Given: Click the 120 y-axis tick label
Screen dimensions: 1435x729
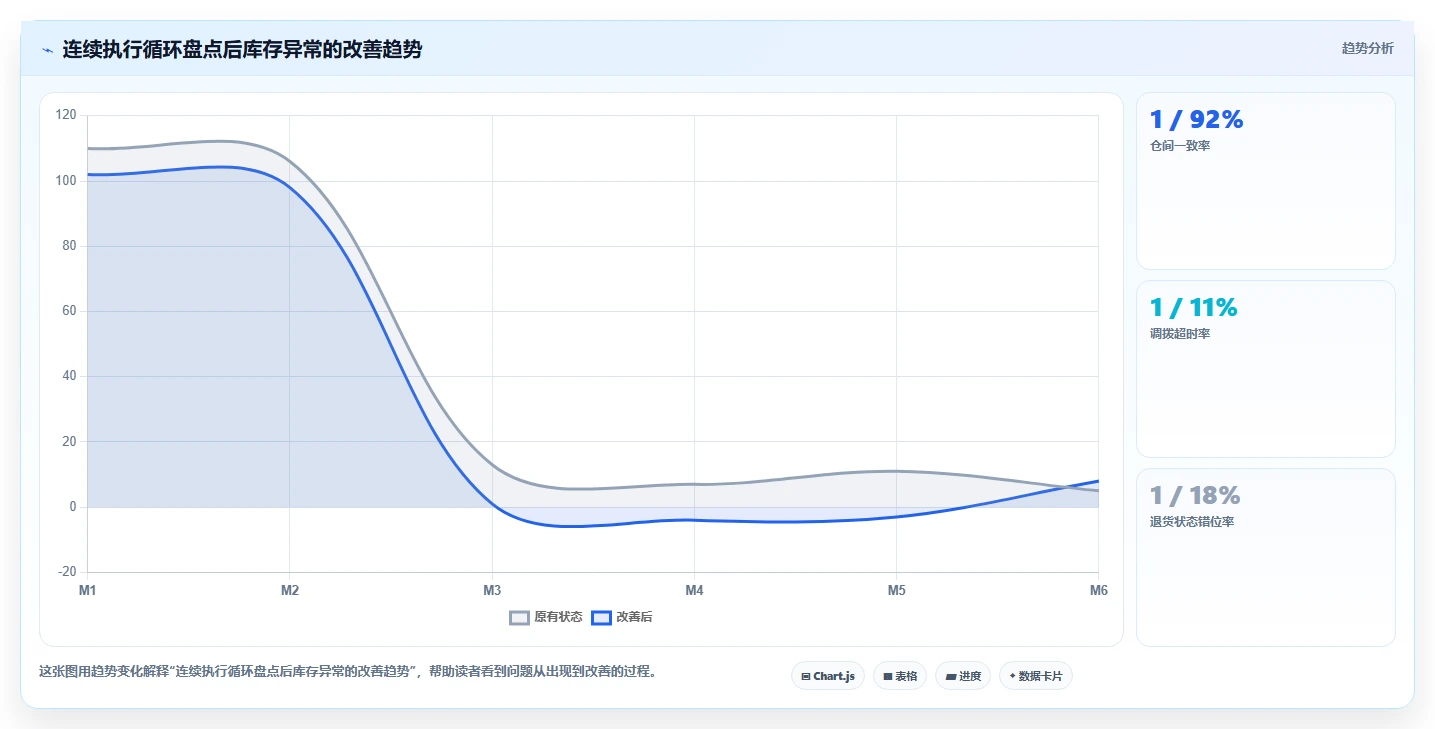Looking at the screenshot, I should tap(66, 115).
